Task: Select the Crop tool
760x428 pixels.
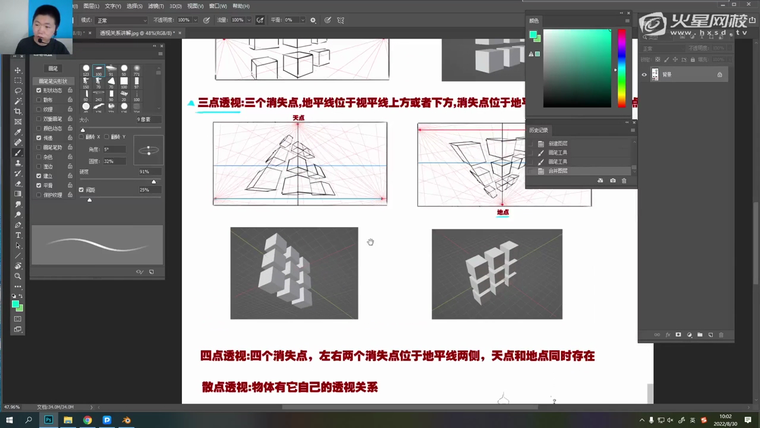Action: tap(18, 111)
